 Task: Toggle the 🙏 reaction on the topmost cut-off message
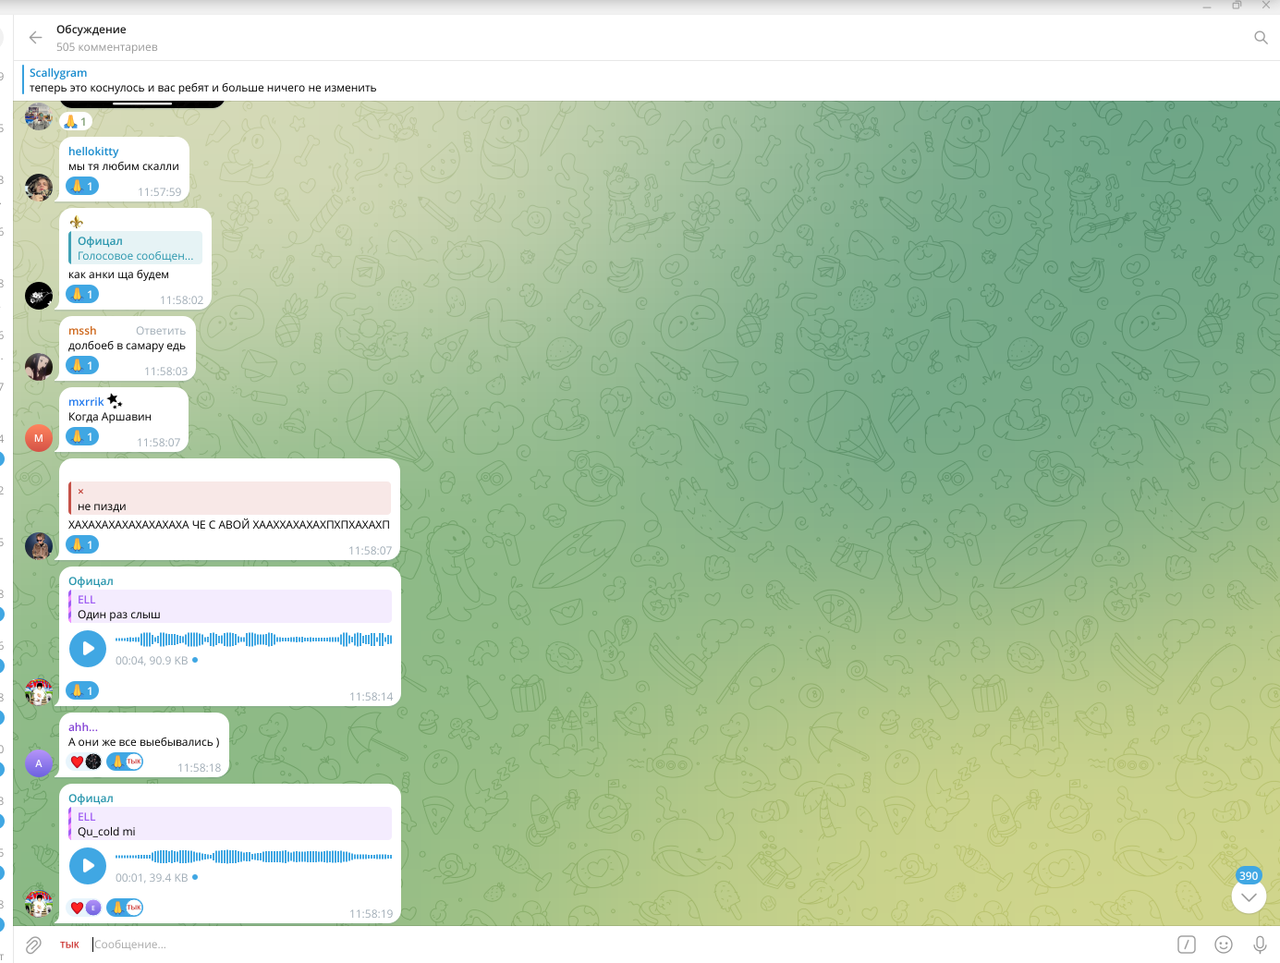coord(76,121)
